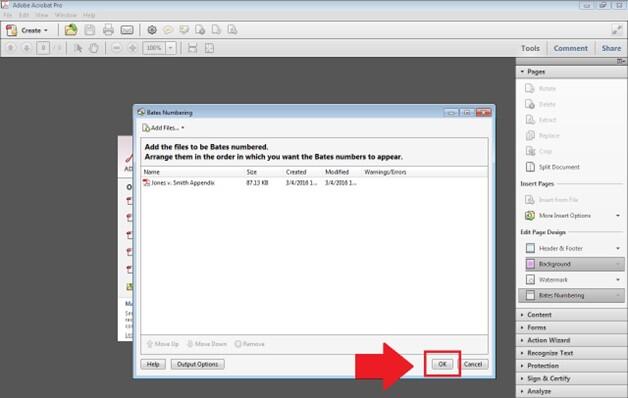This screenshot has width=628, height=398.
Task: Click the gear icon in the toolbar
Action: pos(152,30)
